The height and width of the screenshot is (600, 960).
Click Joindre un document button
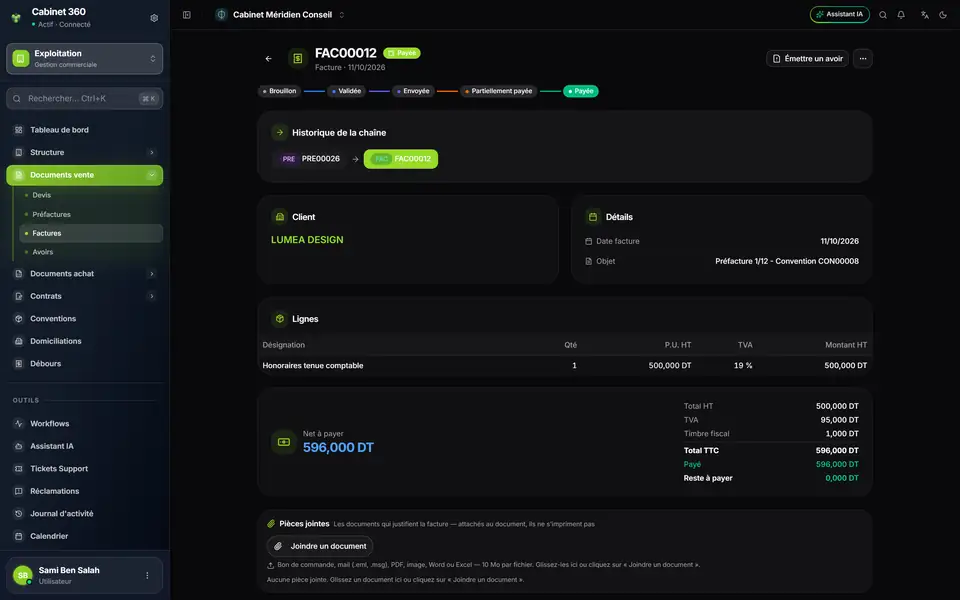(x=320, y=546)
